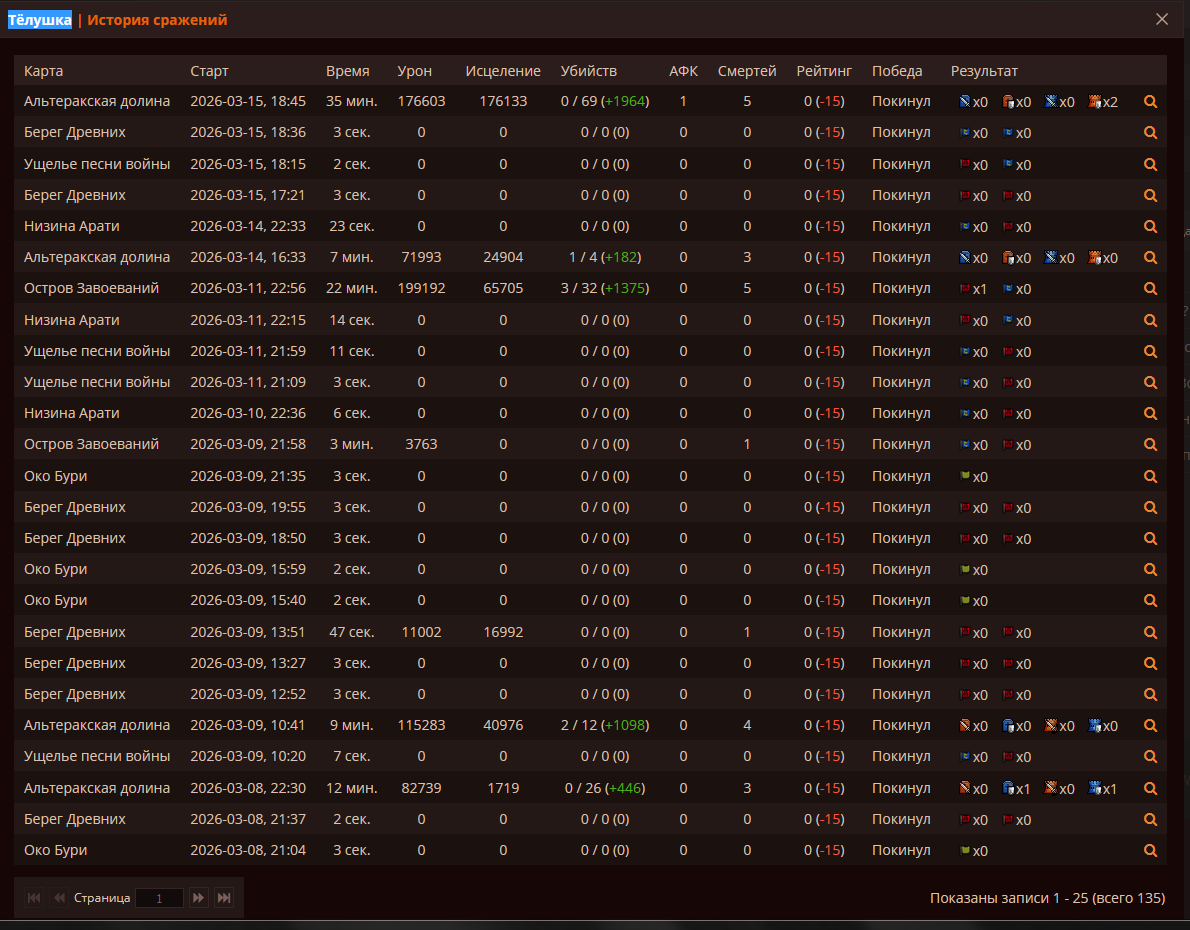The image size is (1190, 930).
Task: View details of Око Бури 2026-03-09, 21:35
Action: (1150, 476)
